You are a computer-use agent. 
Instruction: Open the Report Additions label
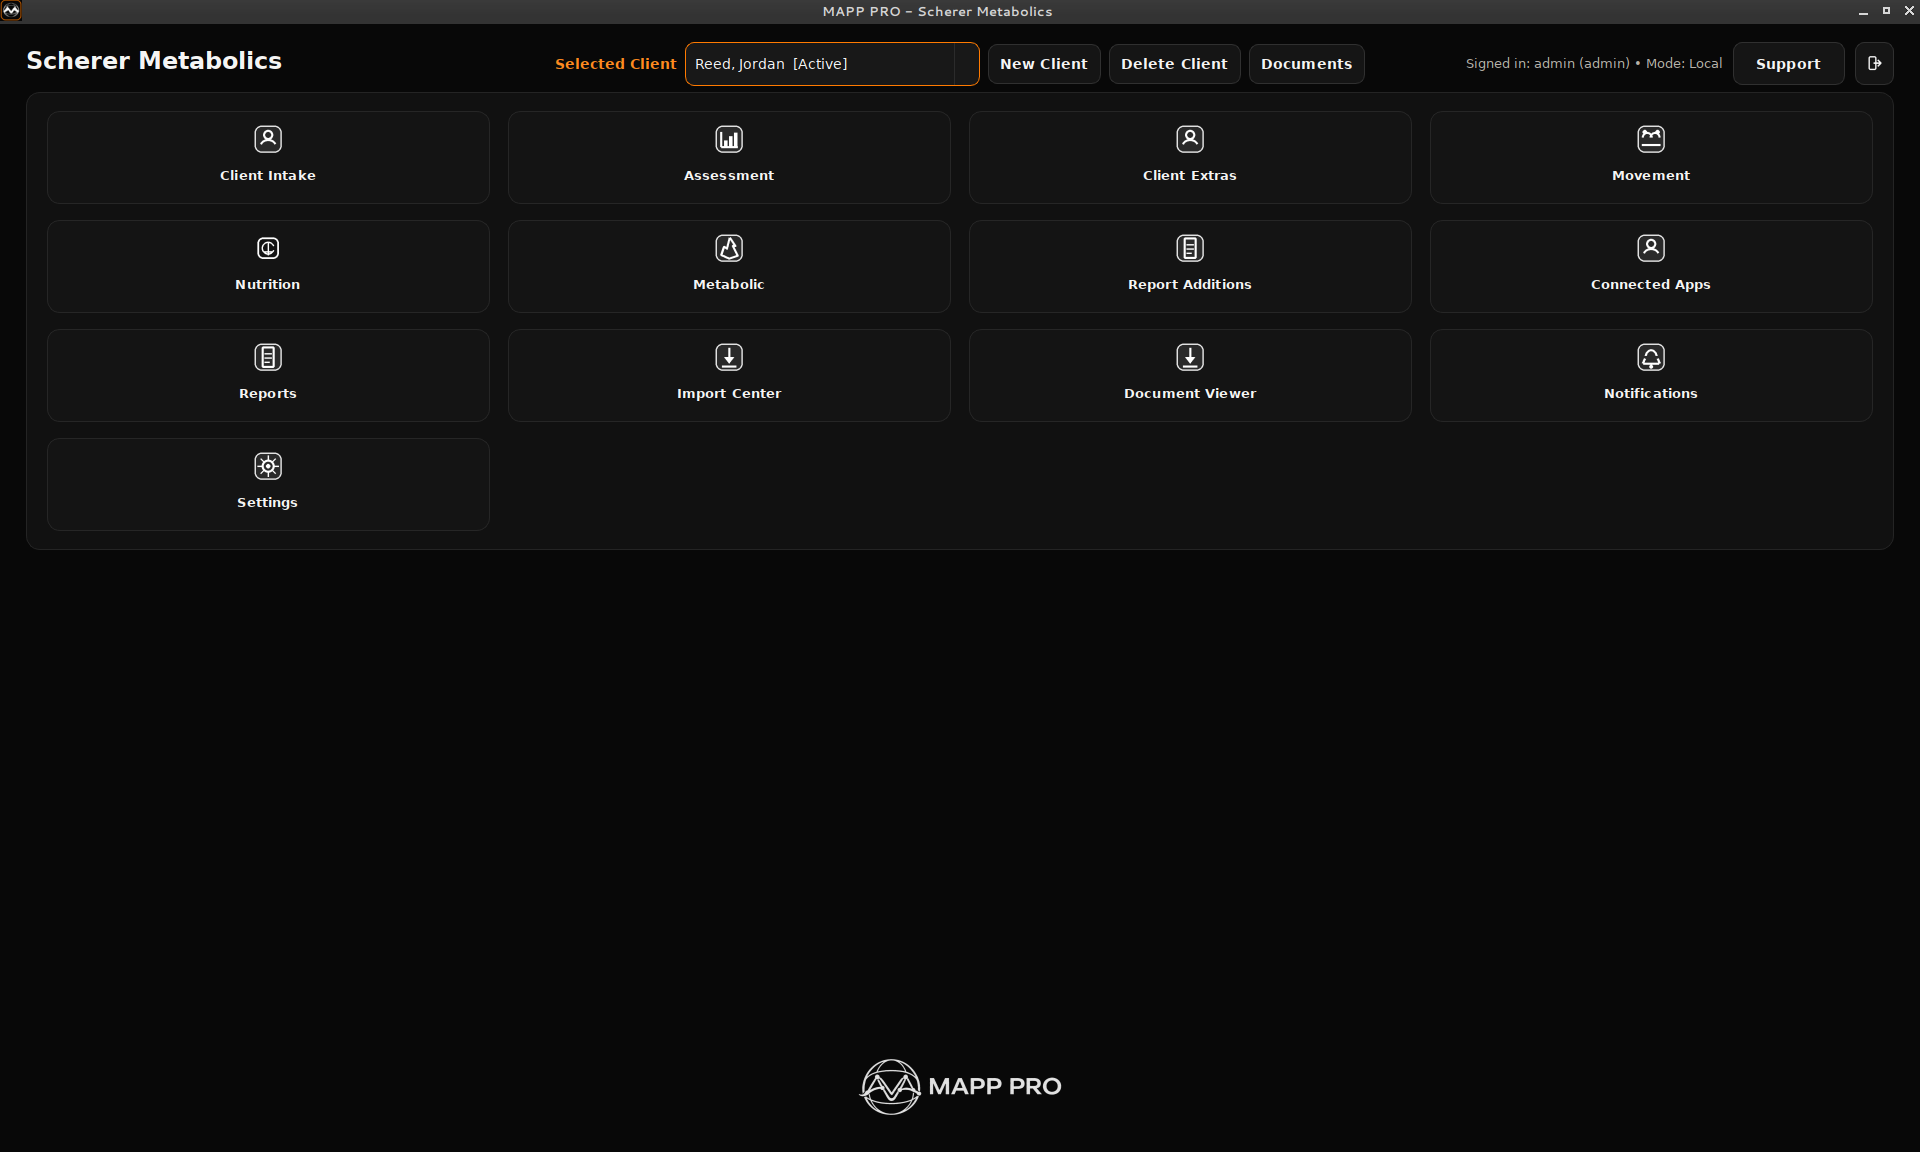(1190, 284)
